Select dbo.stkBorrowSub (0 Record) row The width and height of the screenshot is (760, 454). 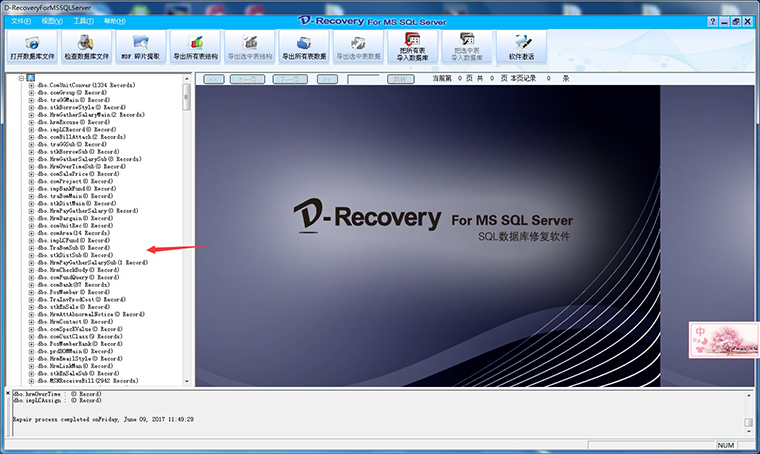click(x=78, y=152)
